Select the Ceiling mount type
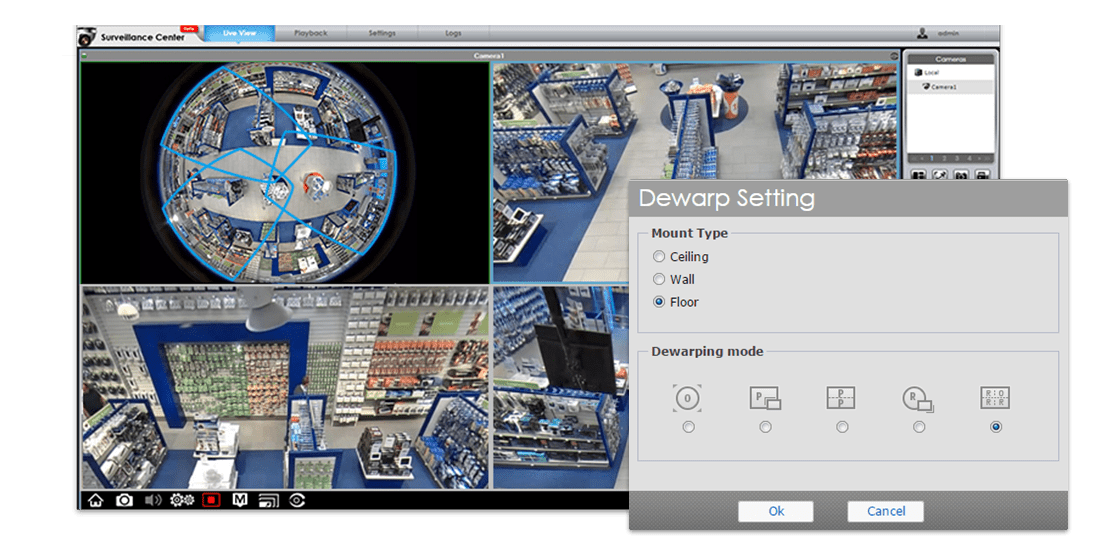 pos(659,257)
